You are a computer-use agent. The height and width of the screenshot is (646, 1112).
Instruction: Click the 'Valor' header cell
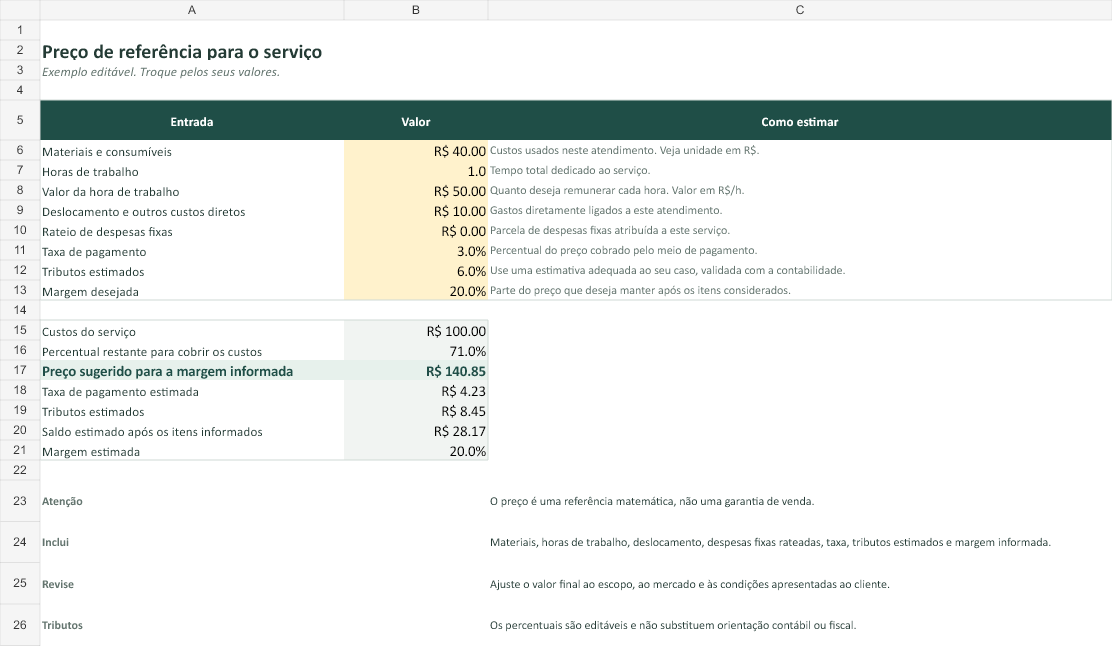416,121
